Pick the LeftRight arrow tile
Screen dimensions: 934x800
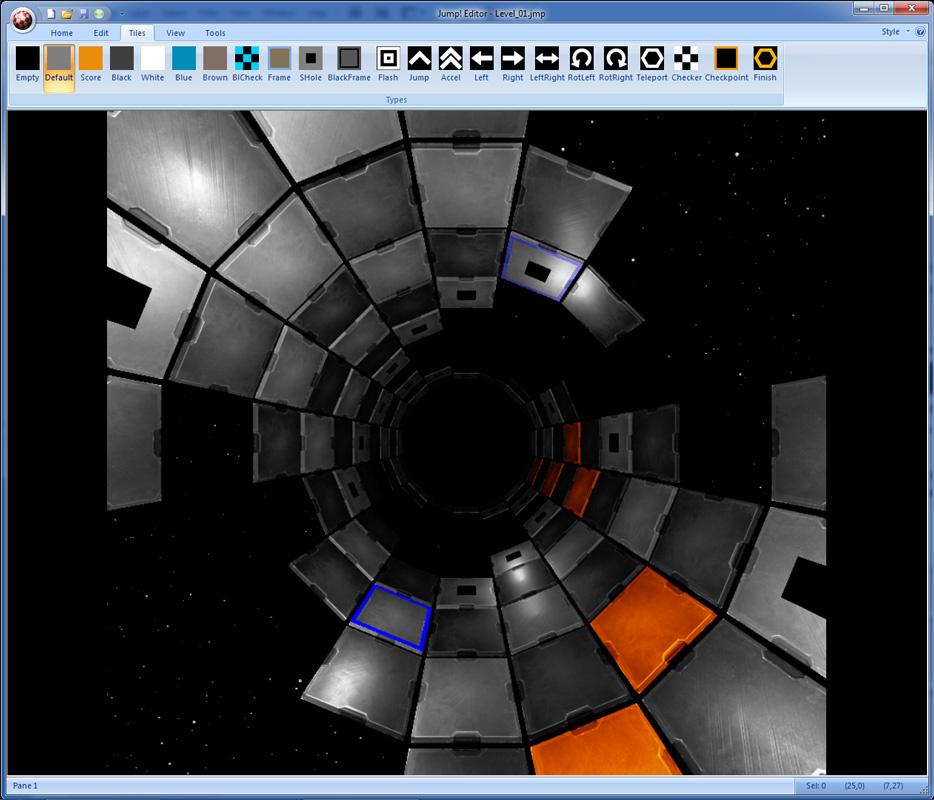pos(547,64)
